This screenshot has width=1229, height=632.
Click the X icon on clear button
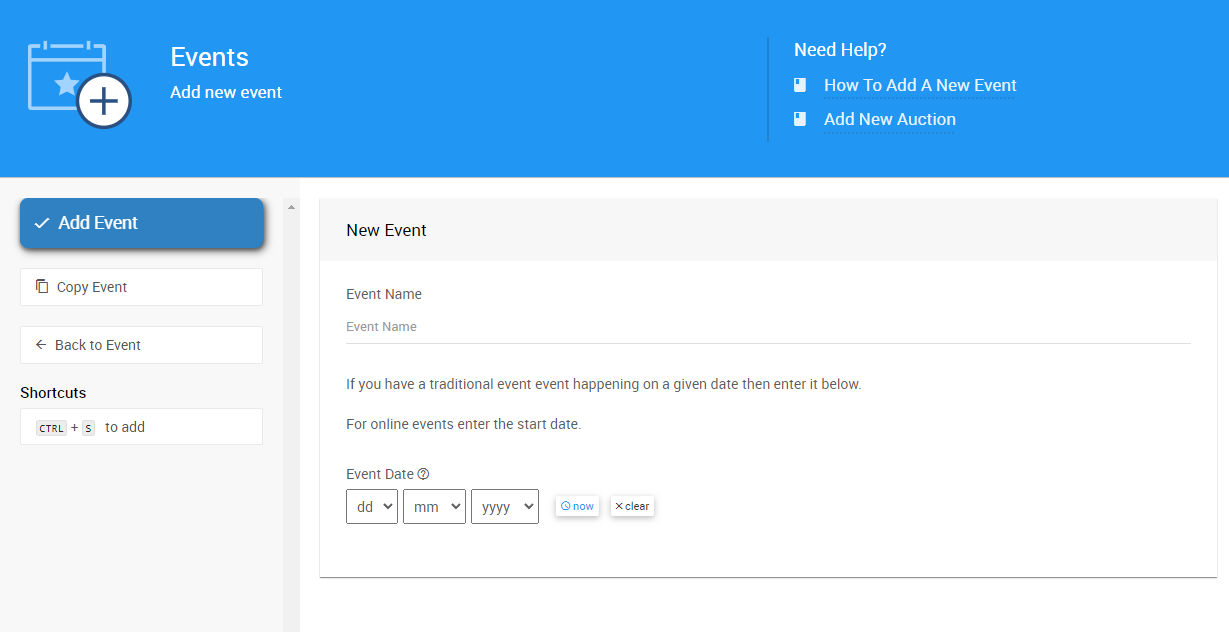619,506
